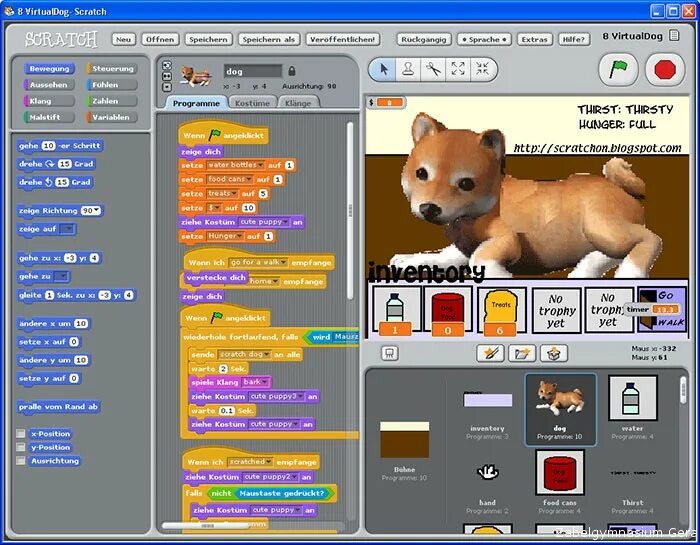Switch to Kostüme tab

point(252,103)
